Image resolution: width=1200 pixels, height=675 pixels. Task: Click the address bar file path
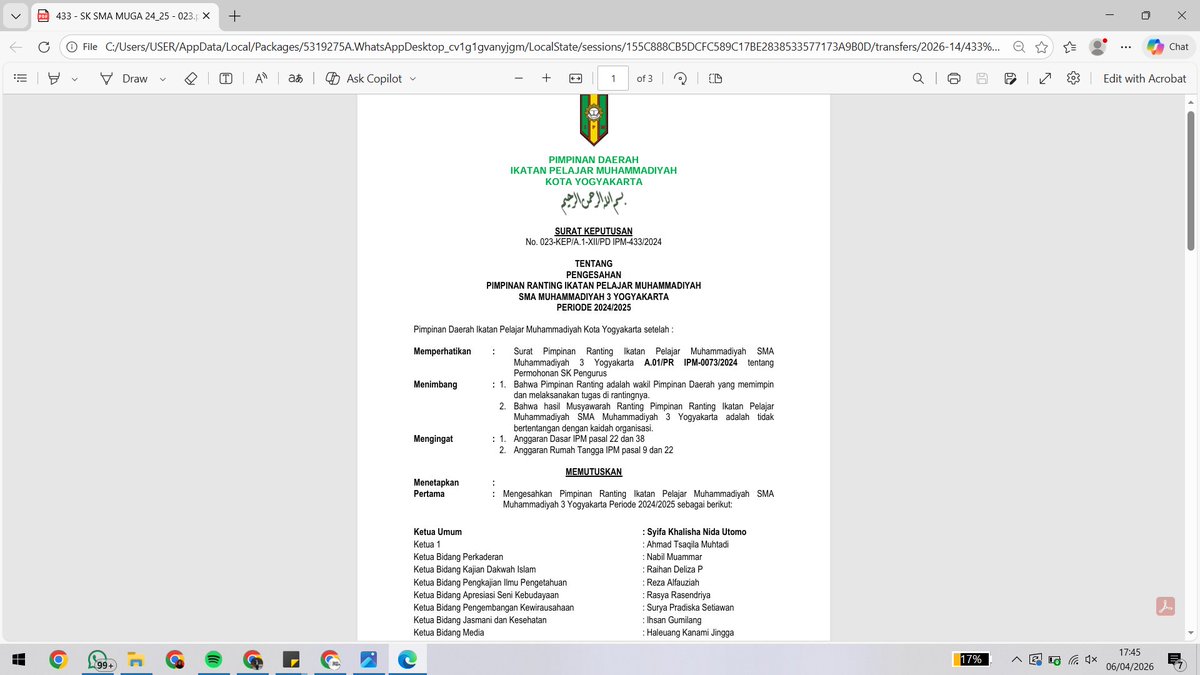[553, 47]
